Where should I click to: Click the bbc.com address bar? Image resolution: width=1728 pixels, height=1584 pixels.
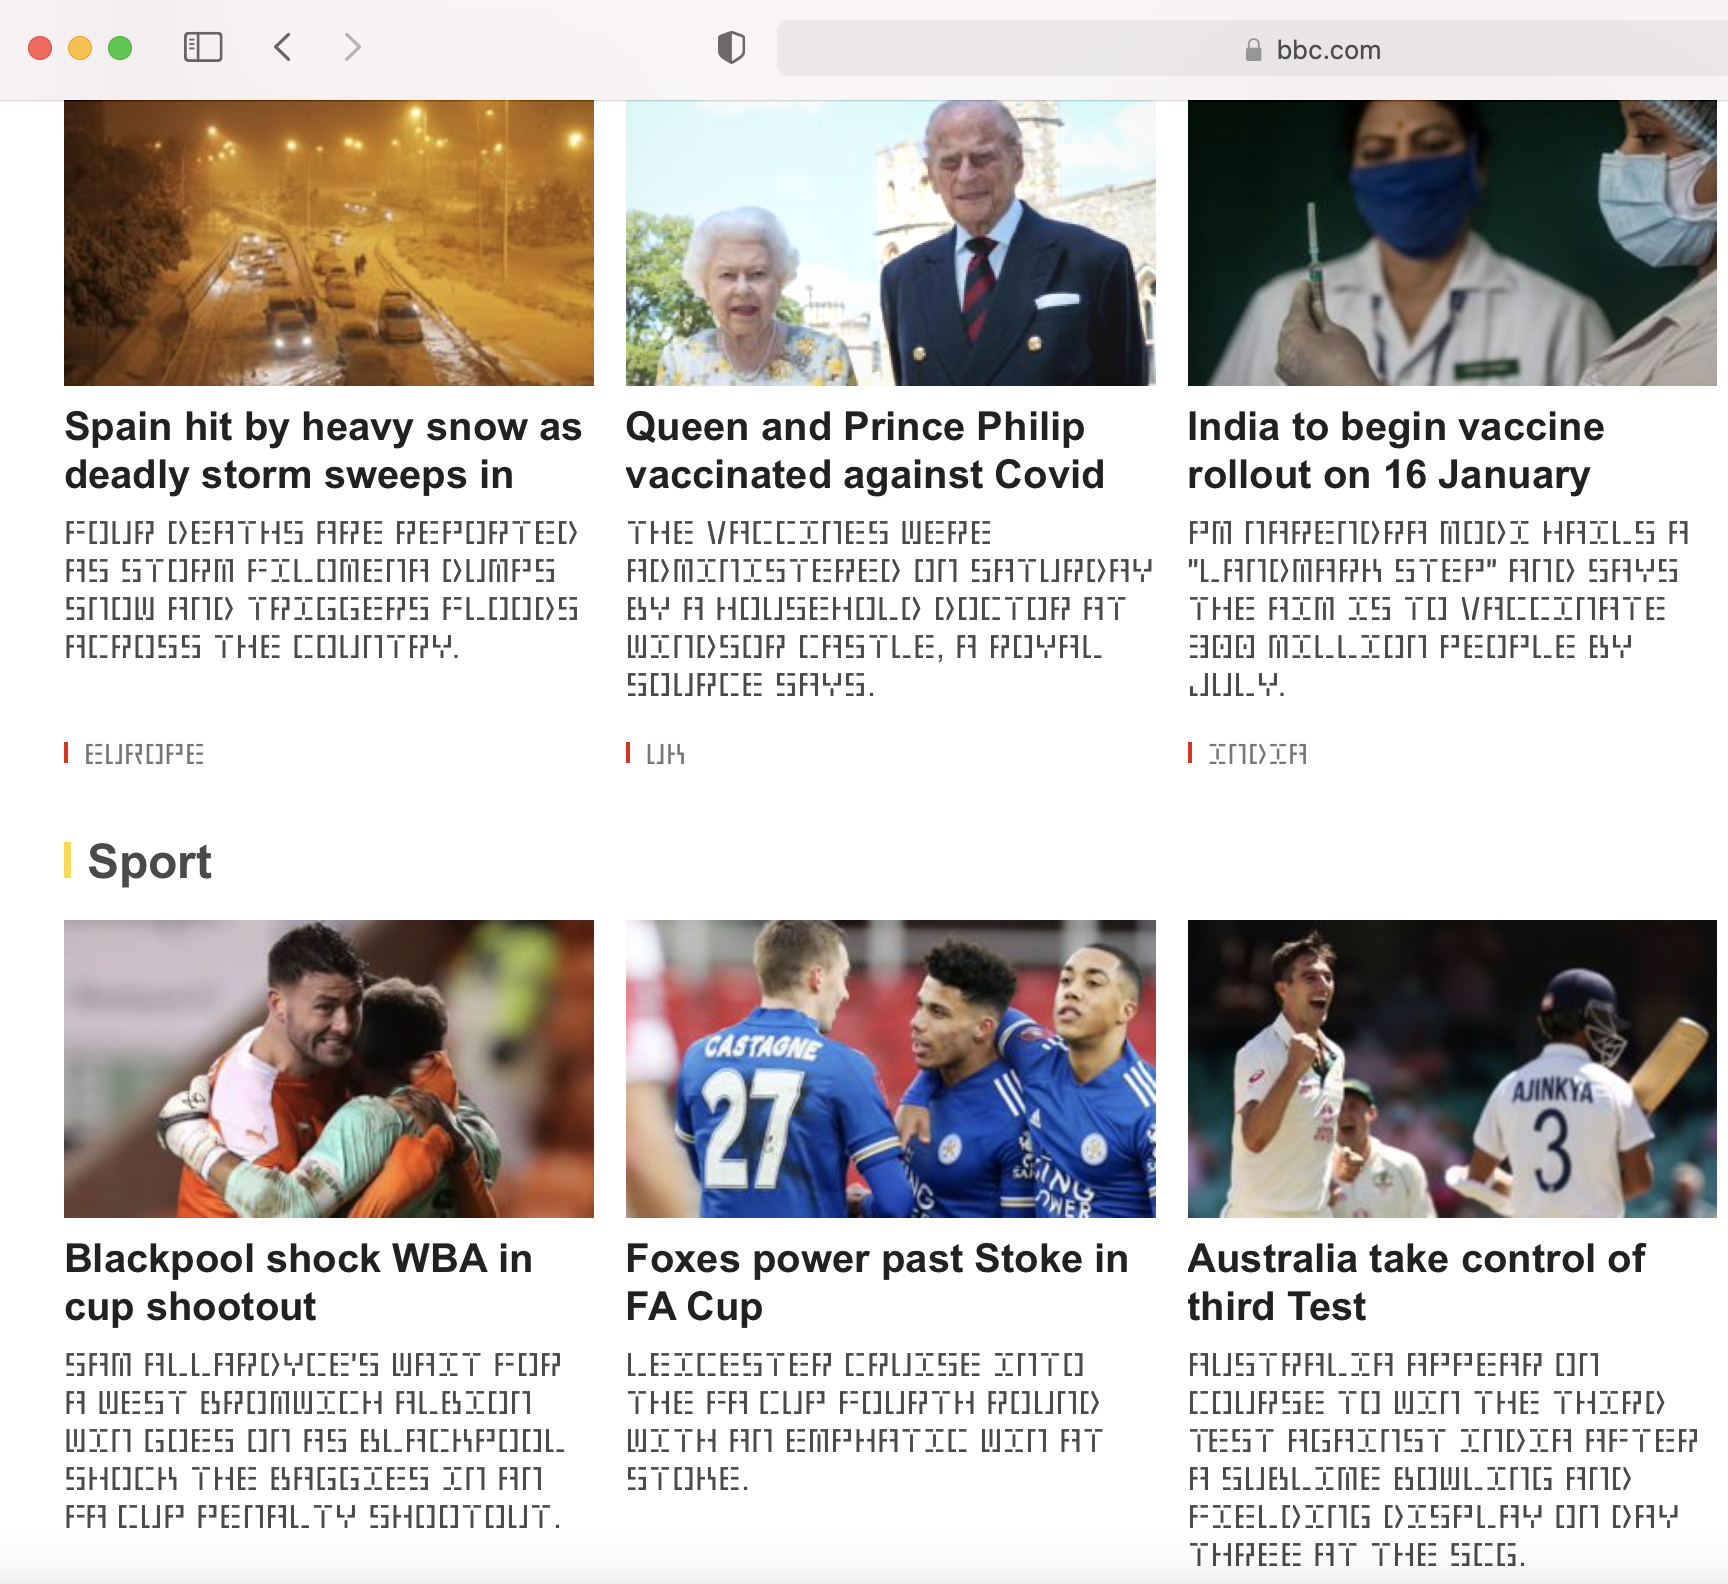(1252, 48)
